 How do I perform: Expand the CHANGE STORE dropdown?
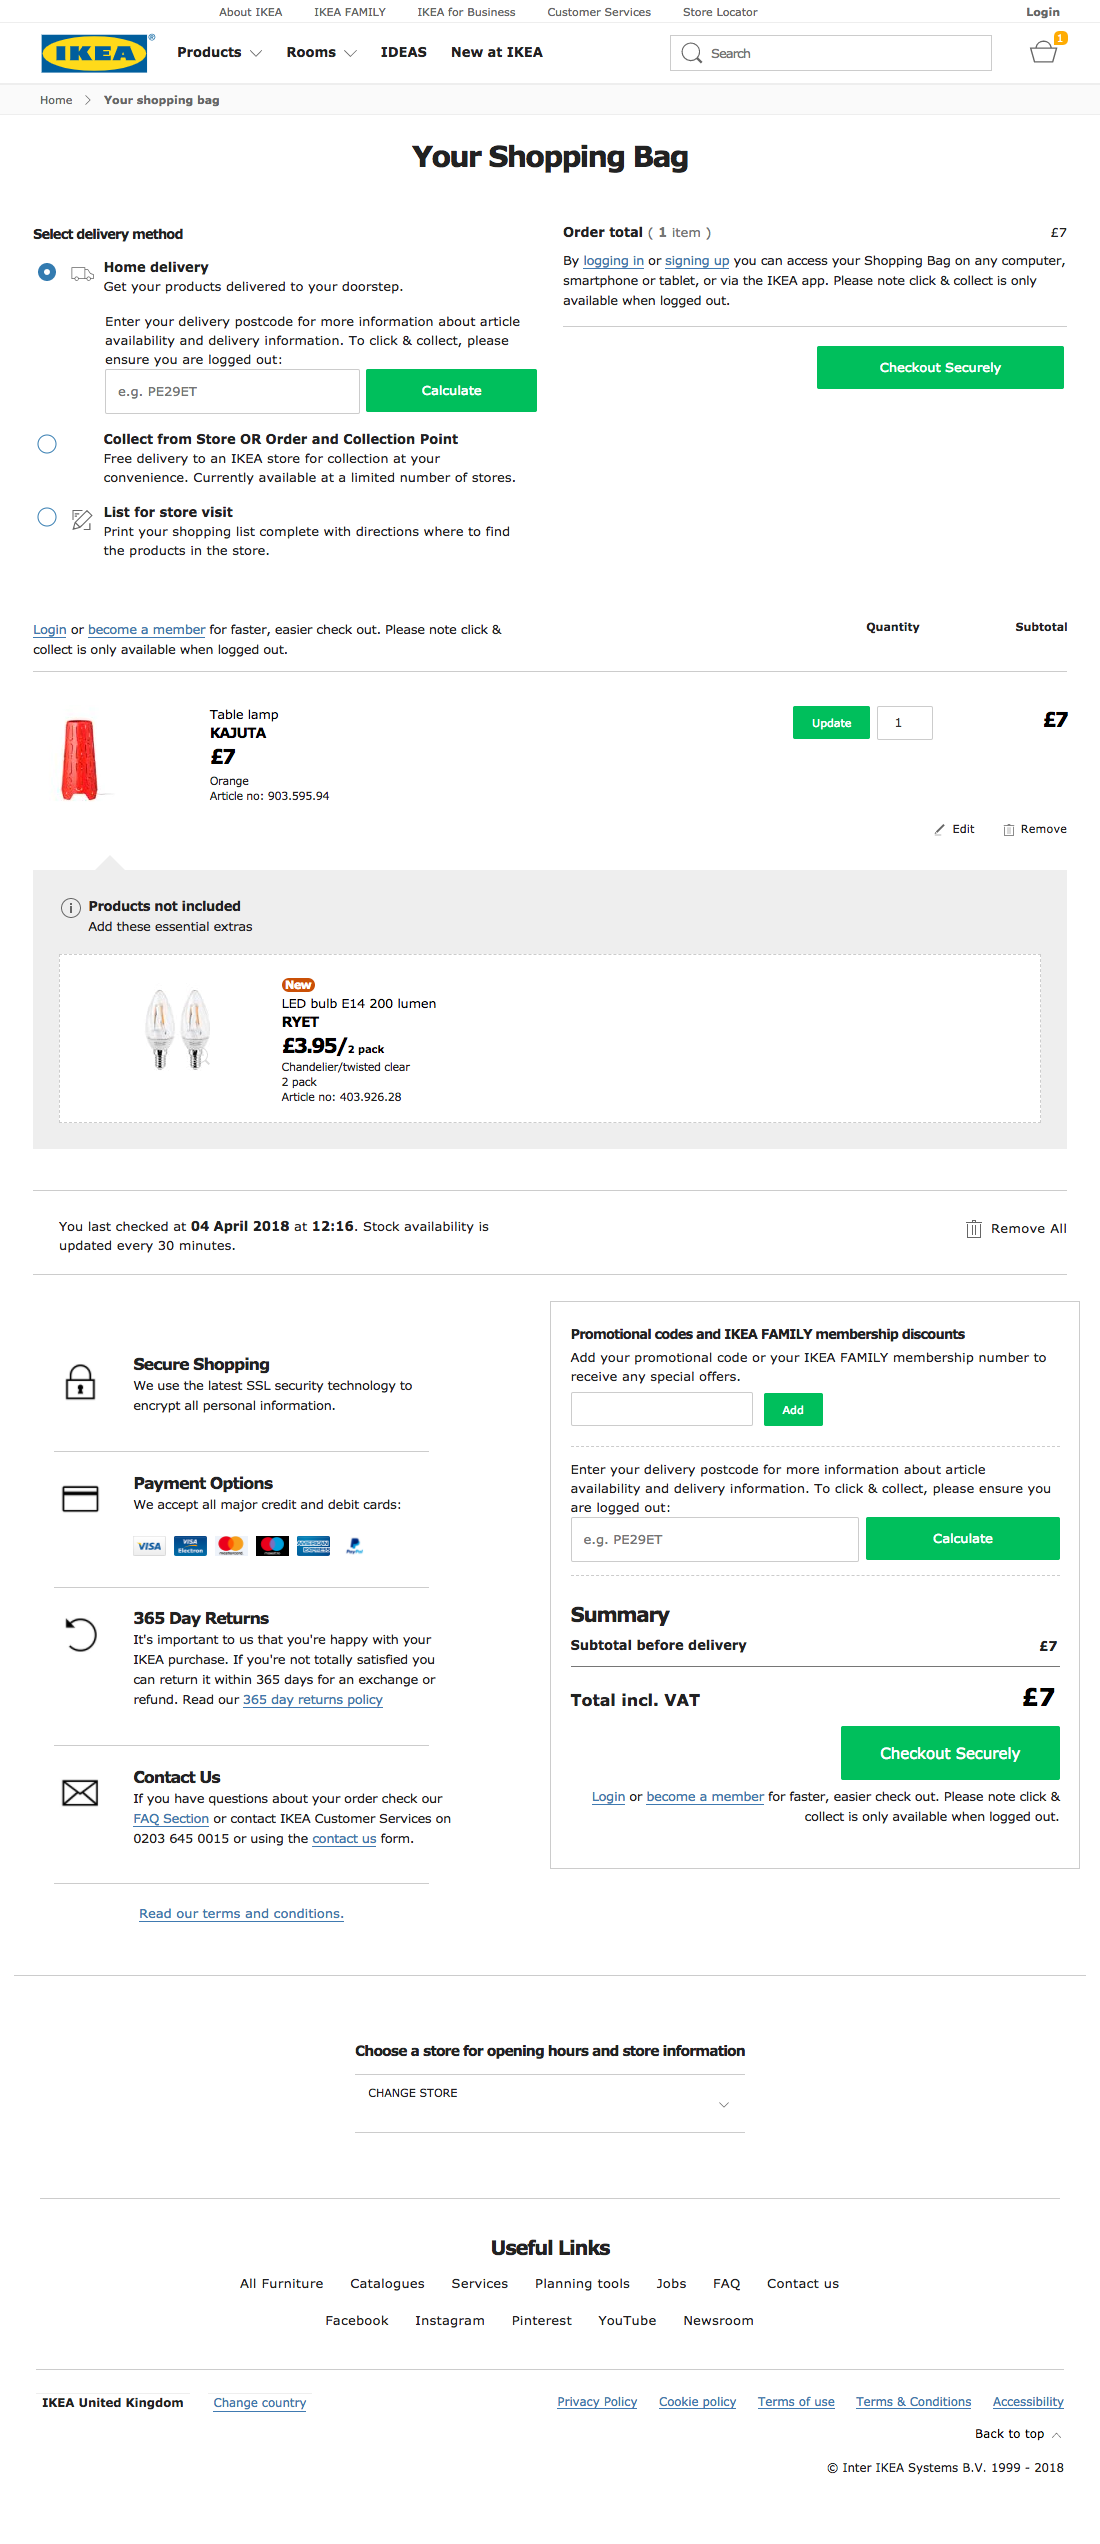pyautogui.click(x=549, y=2093)
